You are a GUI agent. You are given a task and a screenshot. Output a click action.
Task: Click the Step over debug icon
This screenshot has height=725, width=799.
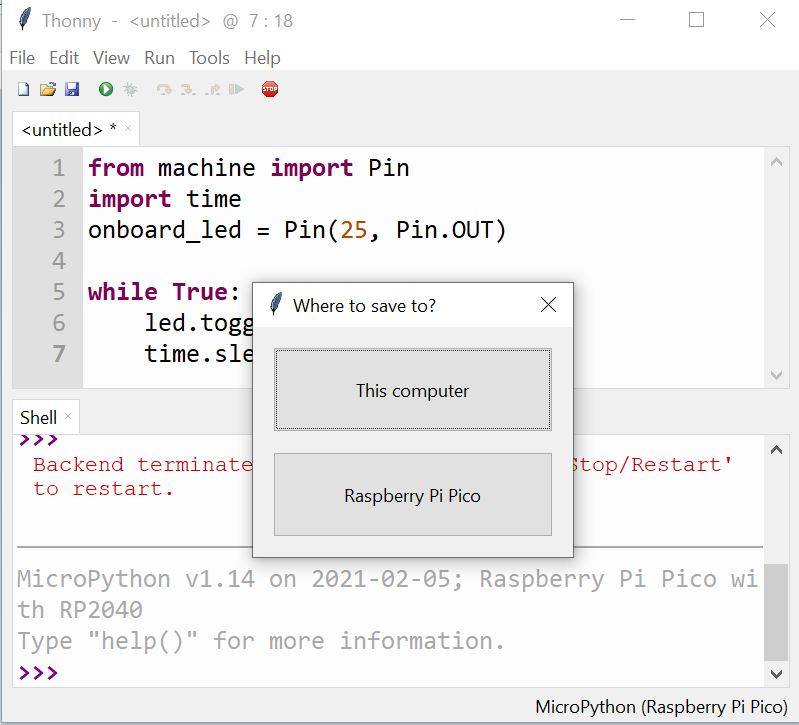tap(164, 90)
